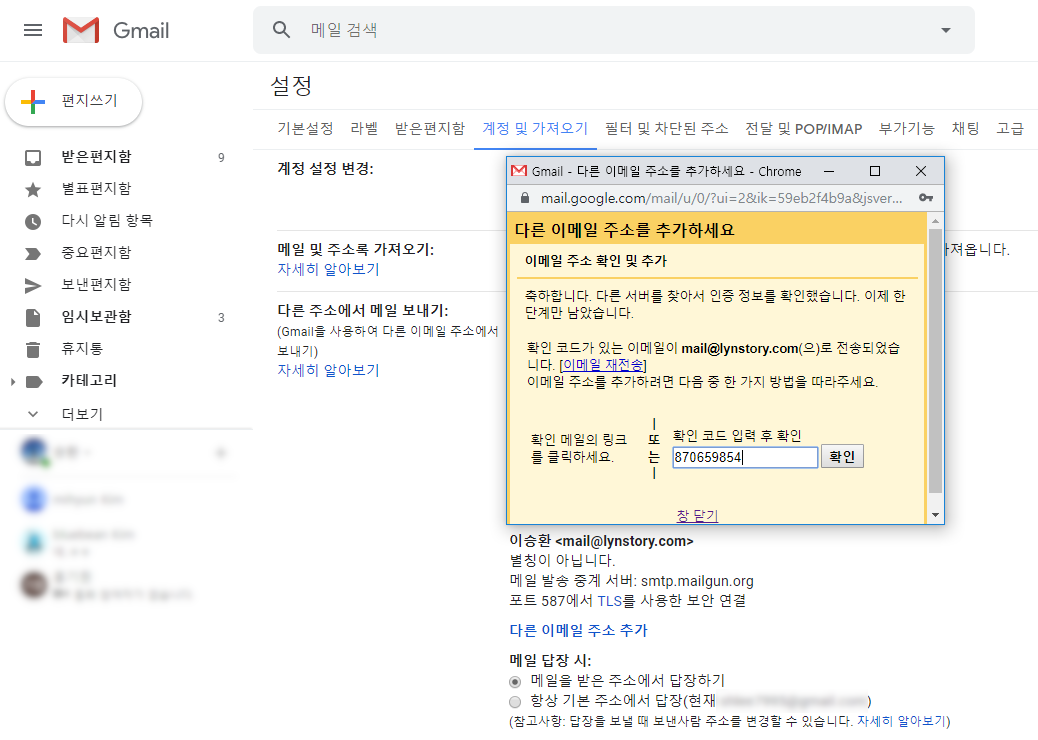Click the 카테고리 label tag icon
Image resolution: width=1038 pixels, height=740 pixels.
click(34, 381)
